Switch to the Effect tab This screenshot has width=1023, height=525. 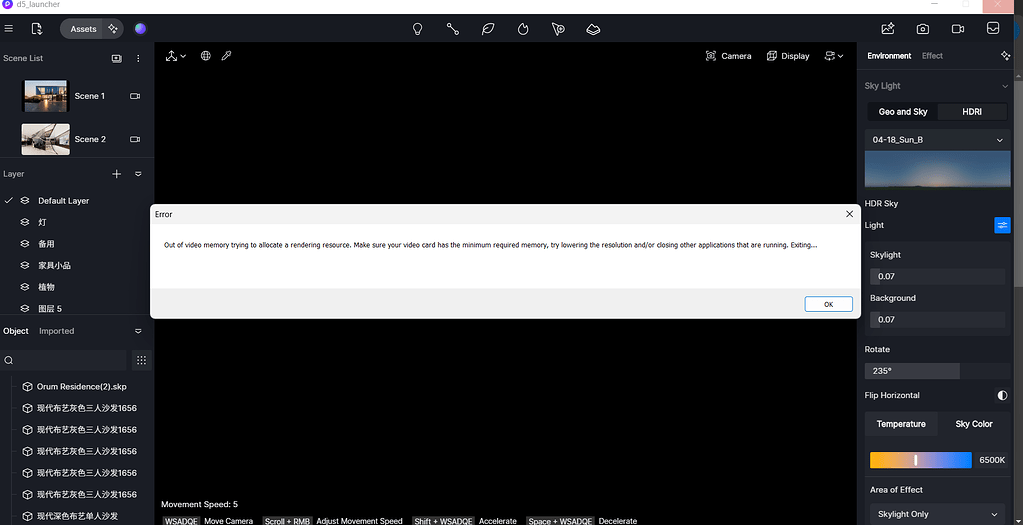point(932,55)
